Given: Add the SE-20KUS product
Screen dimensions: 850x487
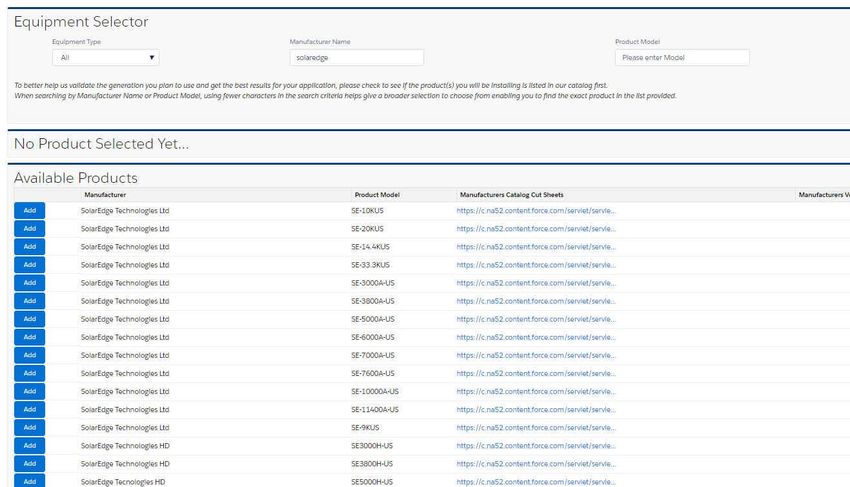Looking at the screenshot, I should 30,229.
